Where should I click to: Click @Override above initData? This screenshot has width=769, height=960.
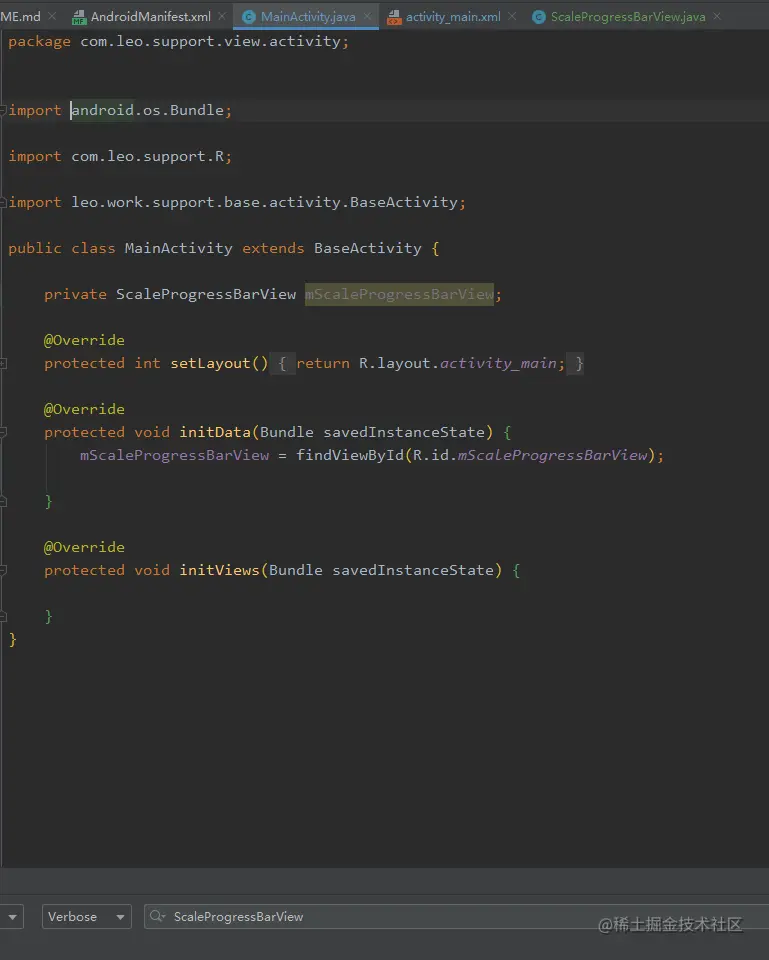[84, 409]
